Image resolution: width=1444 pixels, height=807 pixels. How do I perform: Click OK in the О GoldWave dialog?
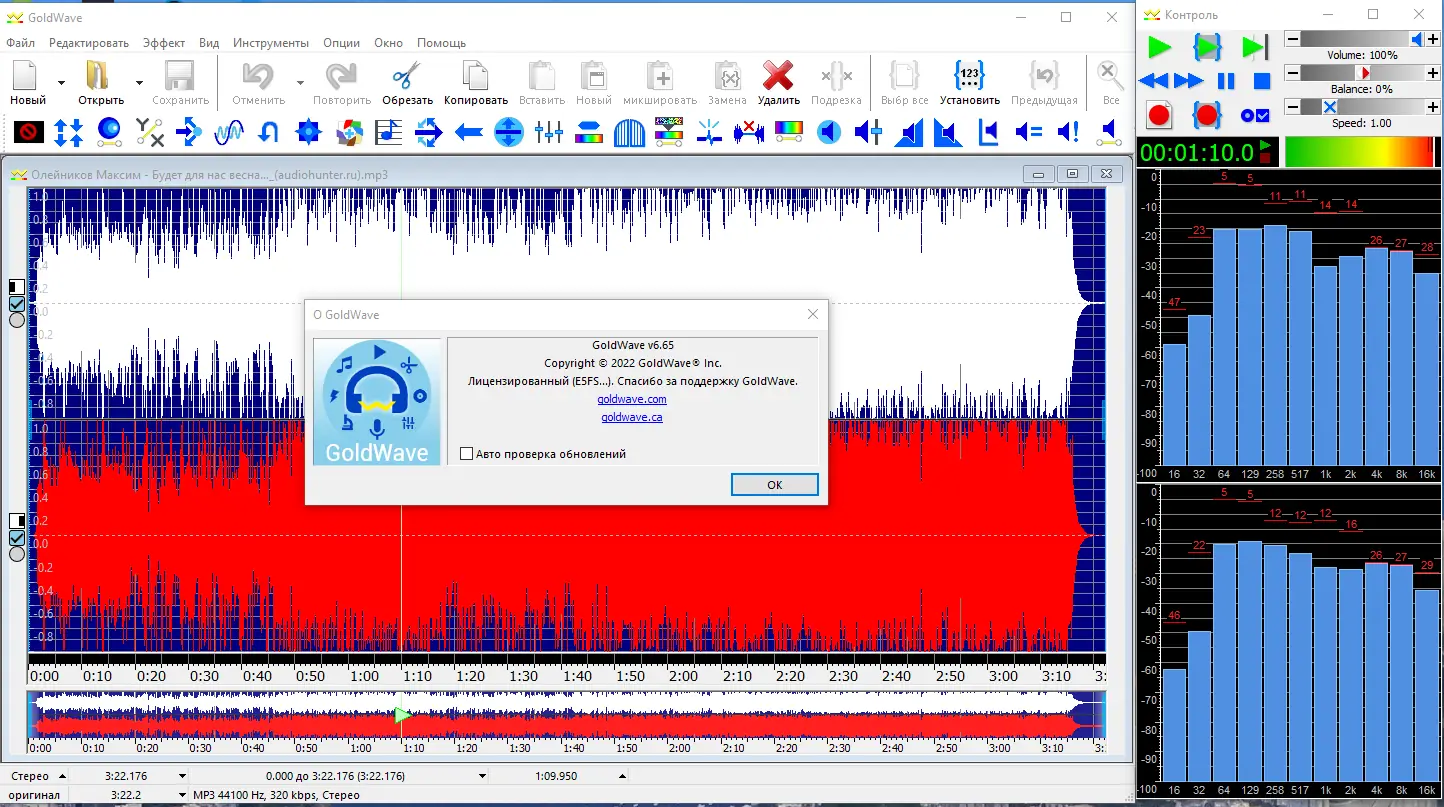point(775,485)
